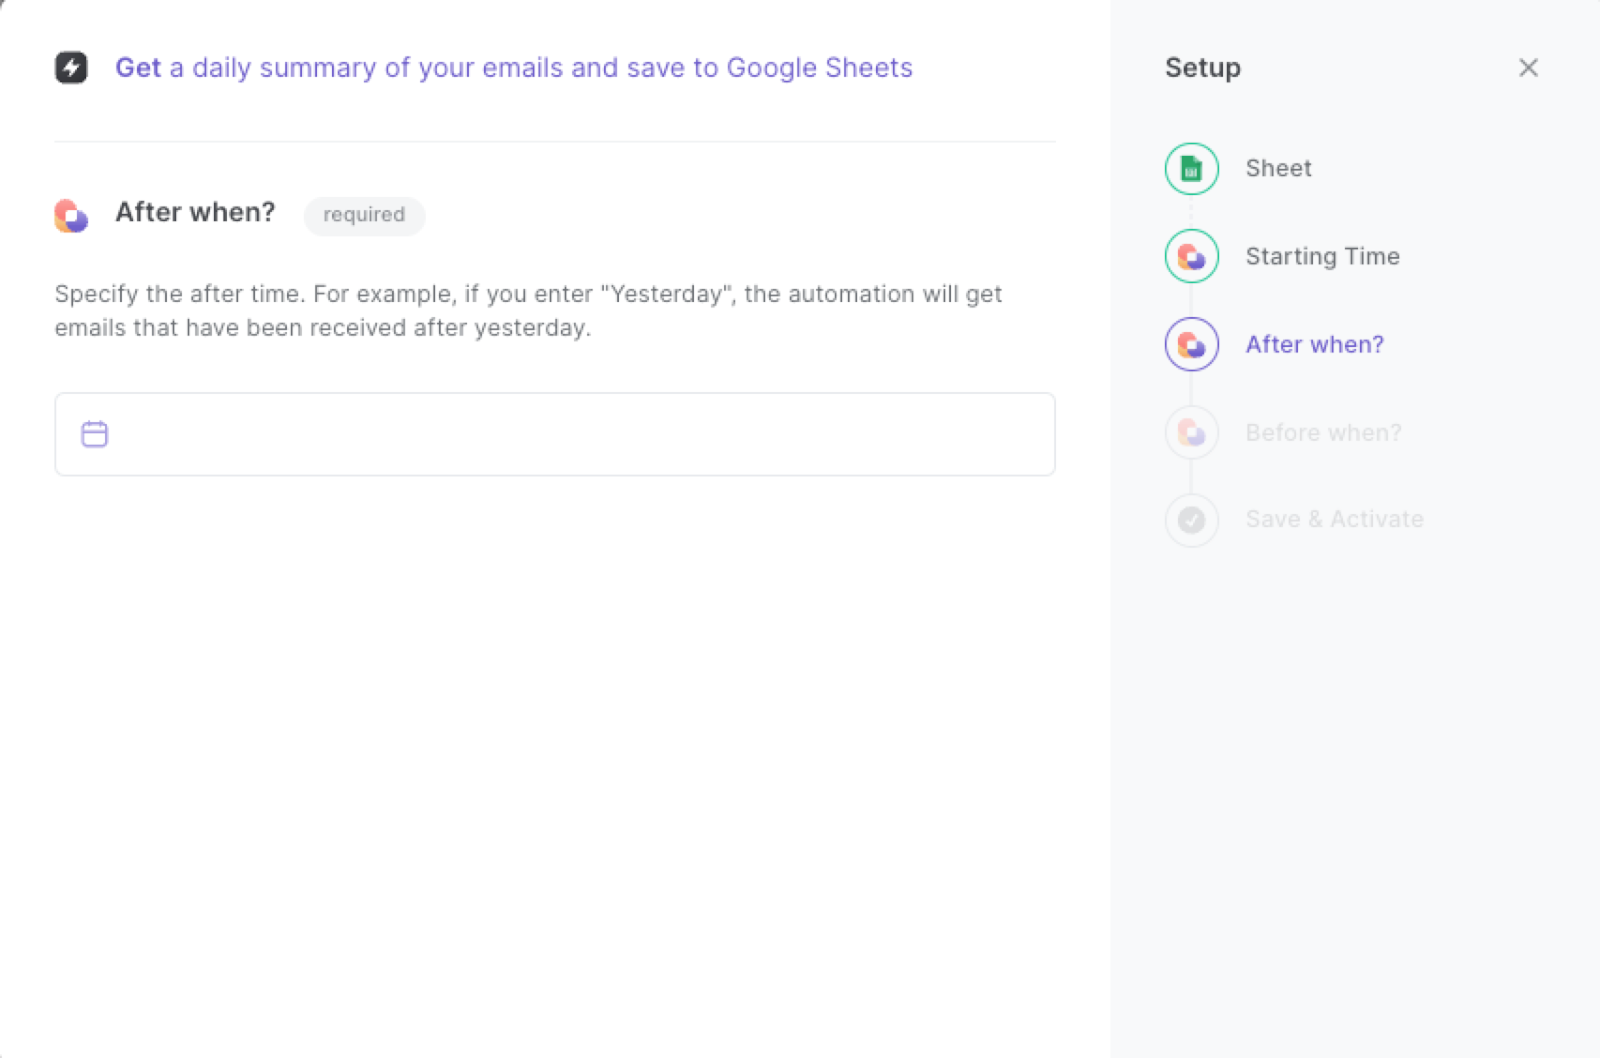
Task: Close the Setup panel
Action: pyautogui.click(x=1528, y=68)
